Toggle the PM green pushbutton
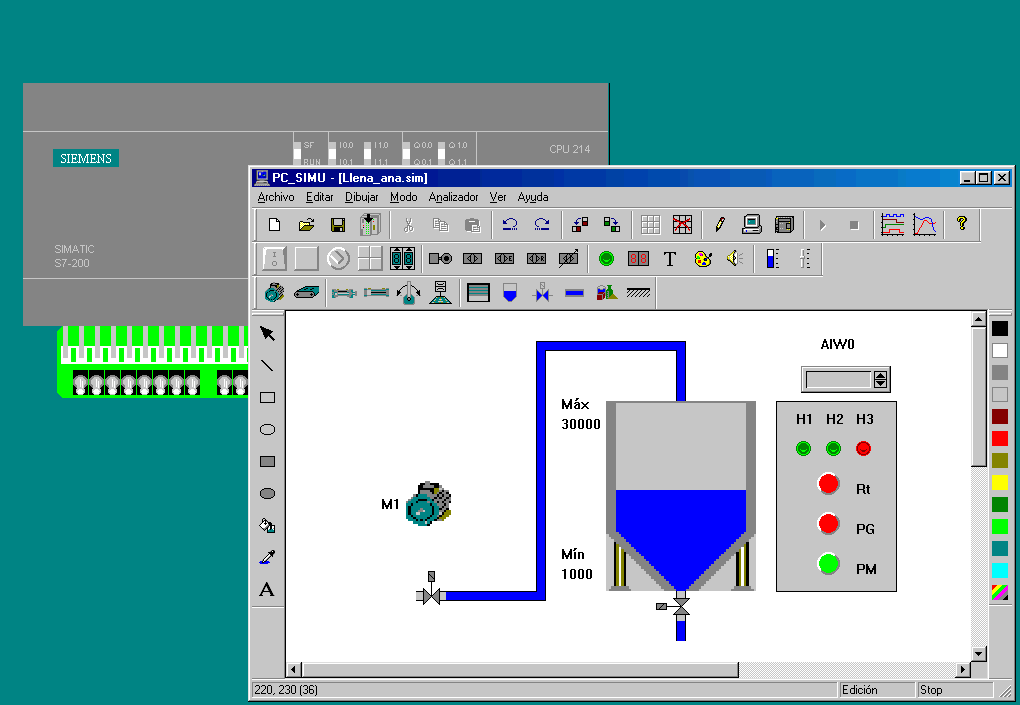This screenshot has width=1020, height=705. coord(828,564)
